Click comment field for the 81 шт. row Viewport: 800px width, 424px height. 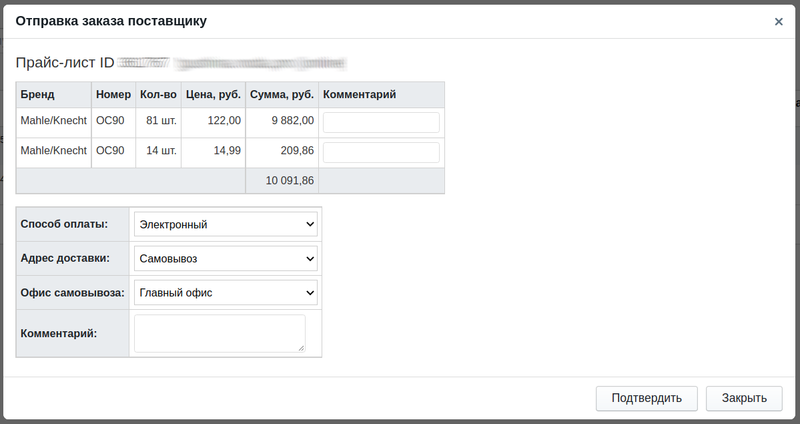point(381,122)
